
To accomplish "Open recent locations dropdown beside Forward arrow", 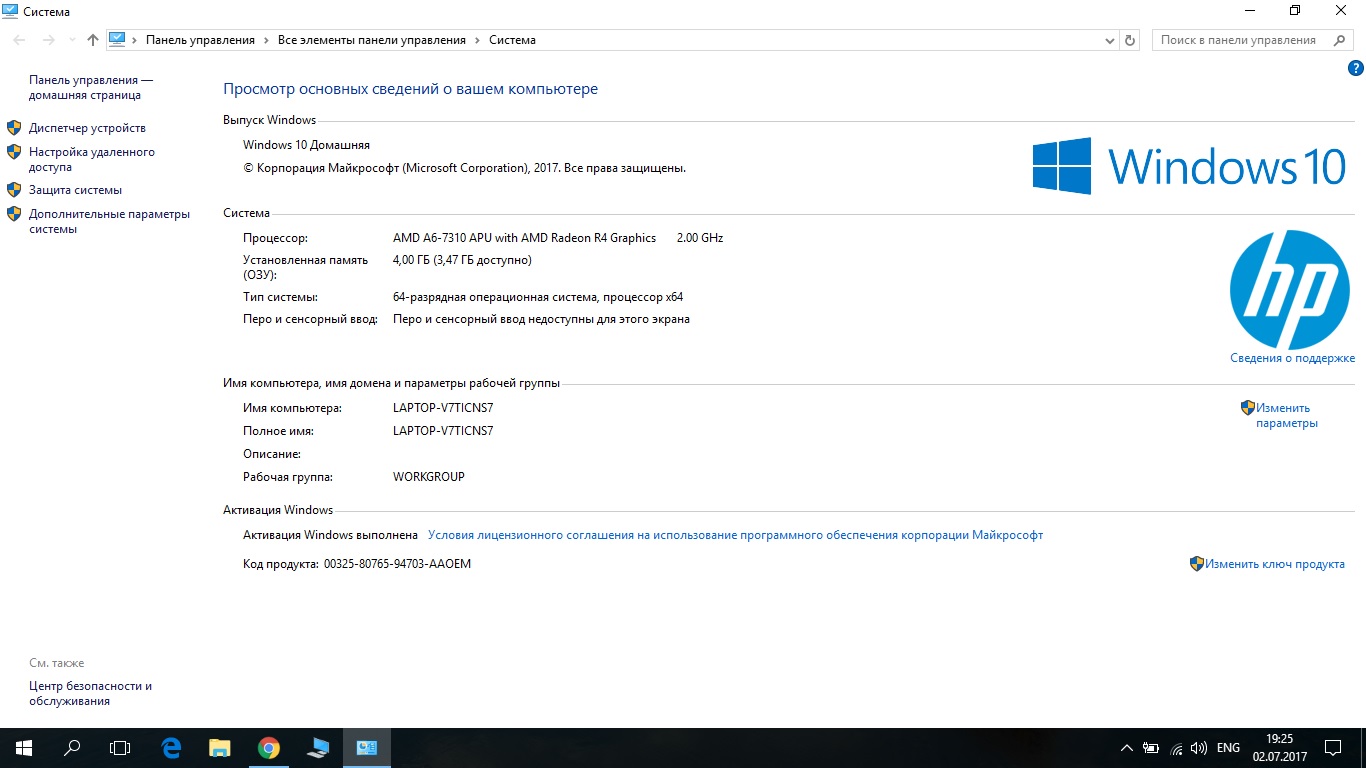I will click(71, 40).
